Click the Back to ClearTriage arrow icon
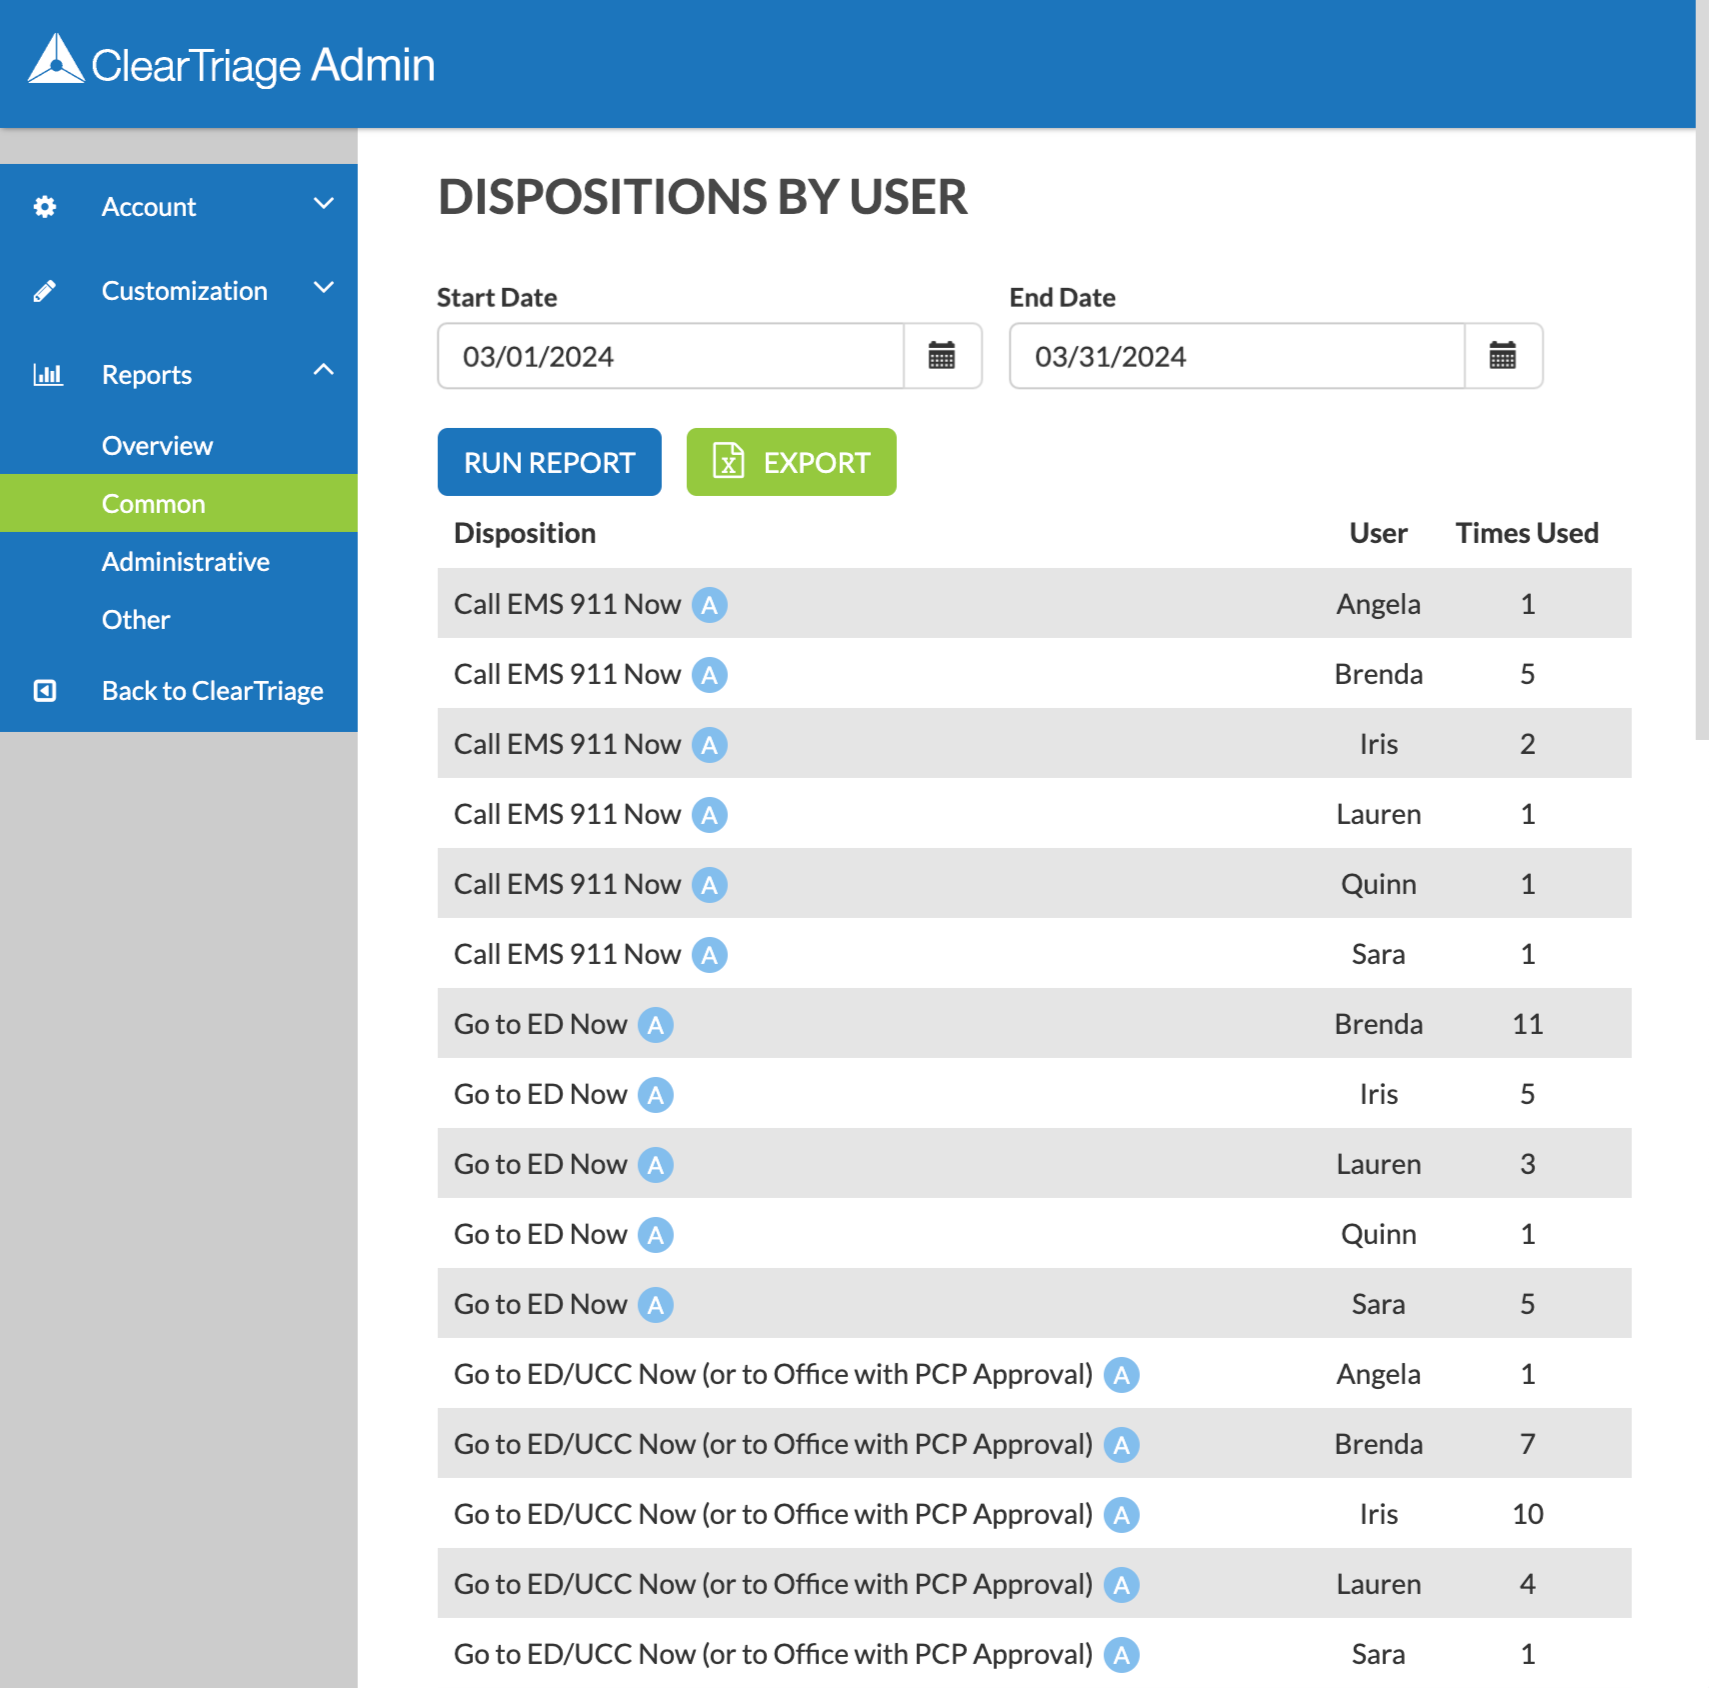Image resolution: width=1709 pixels, height=1688 pixels. point(45,691)
